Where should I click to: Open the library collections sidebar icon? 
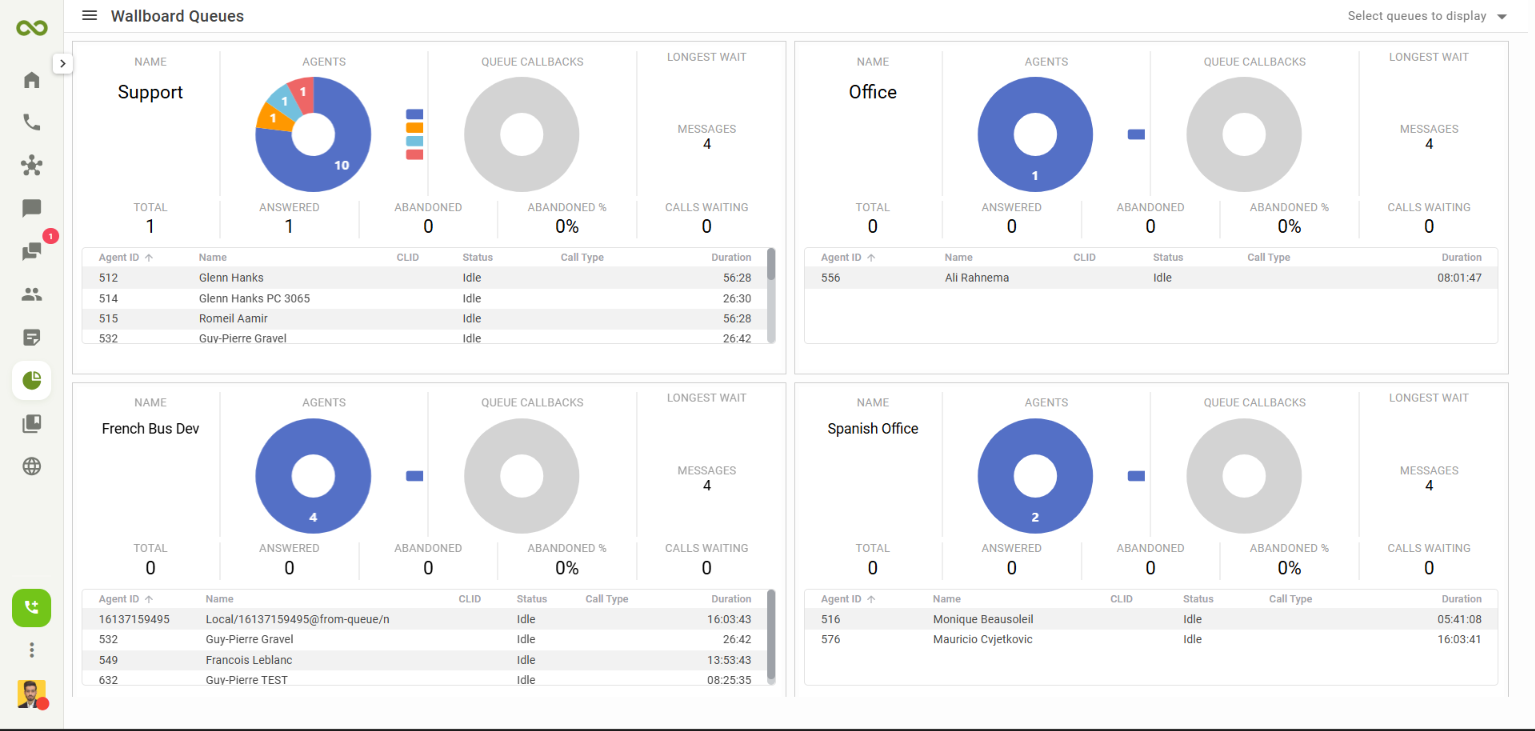32,423
